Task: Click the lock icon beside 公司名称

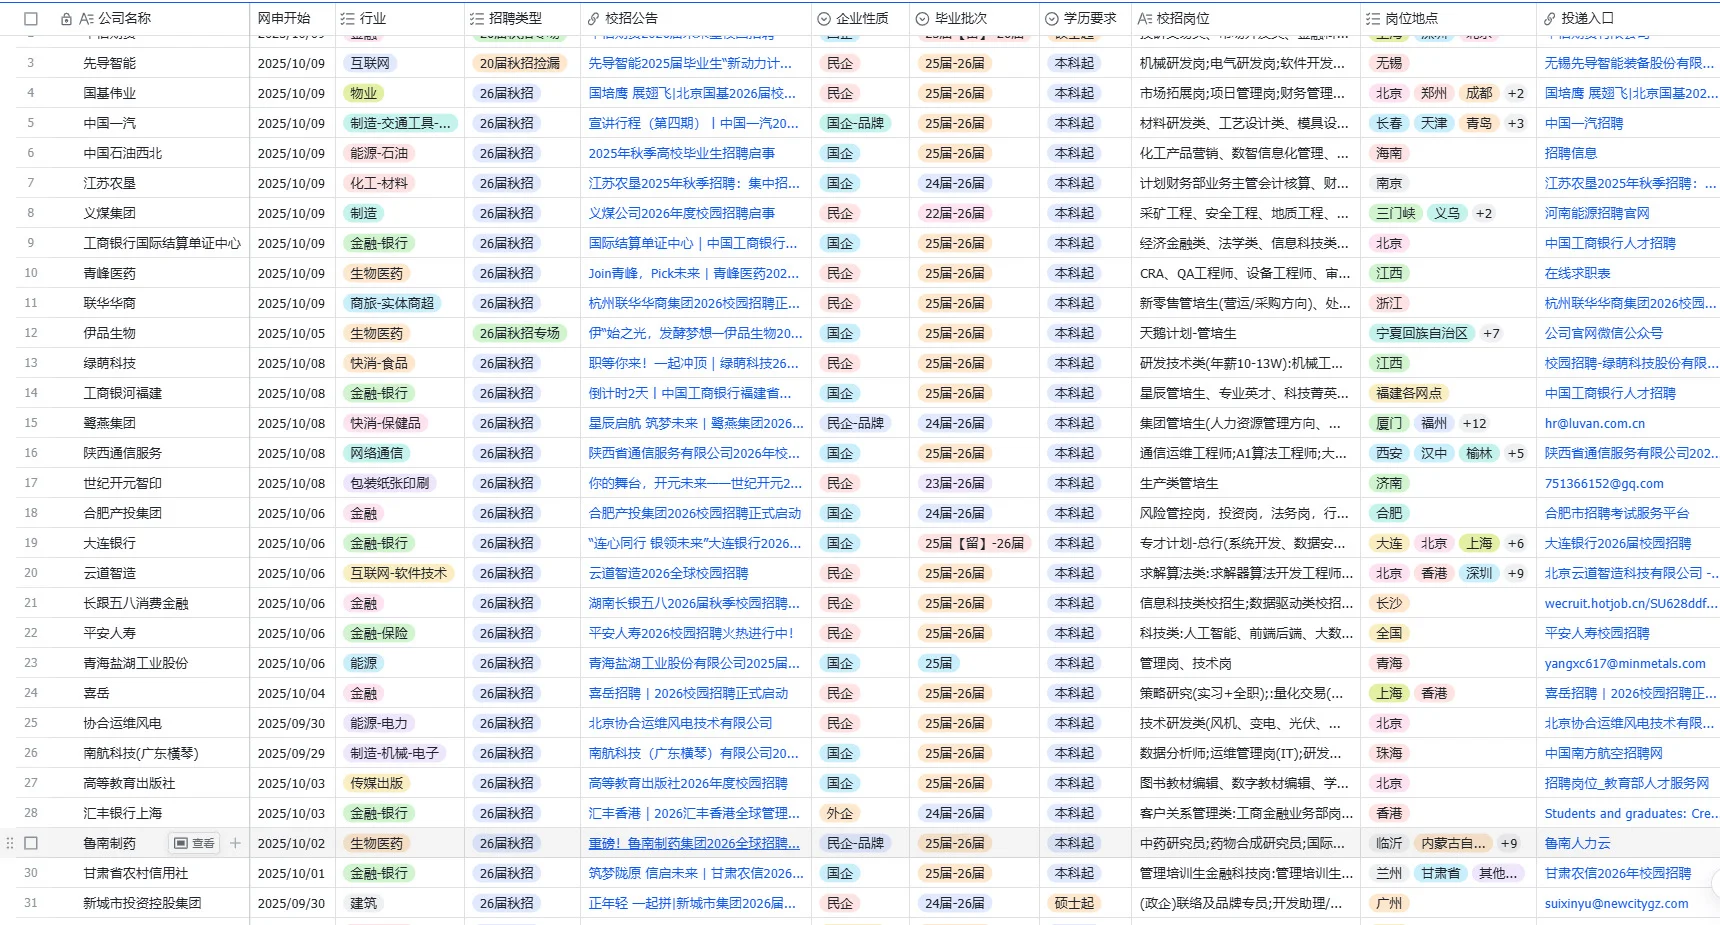Action: coord(66,18)
